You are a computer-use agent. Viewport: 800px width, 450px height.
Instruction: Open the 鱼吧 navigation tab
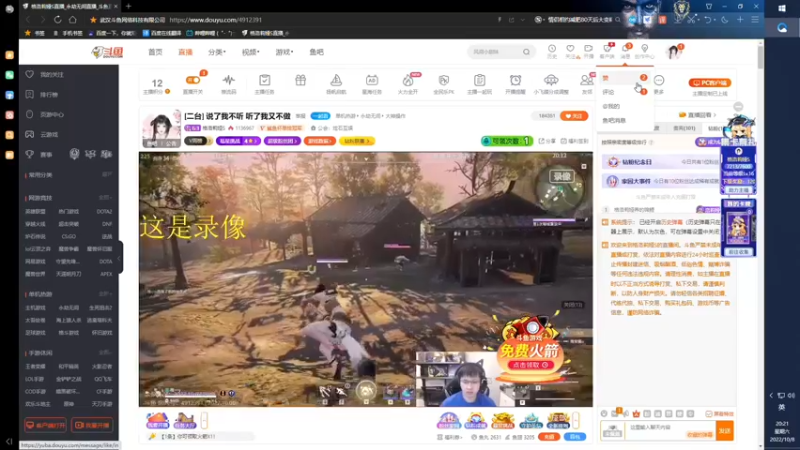point(316,52)
